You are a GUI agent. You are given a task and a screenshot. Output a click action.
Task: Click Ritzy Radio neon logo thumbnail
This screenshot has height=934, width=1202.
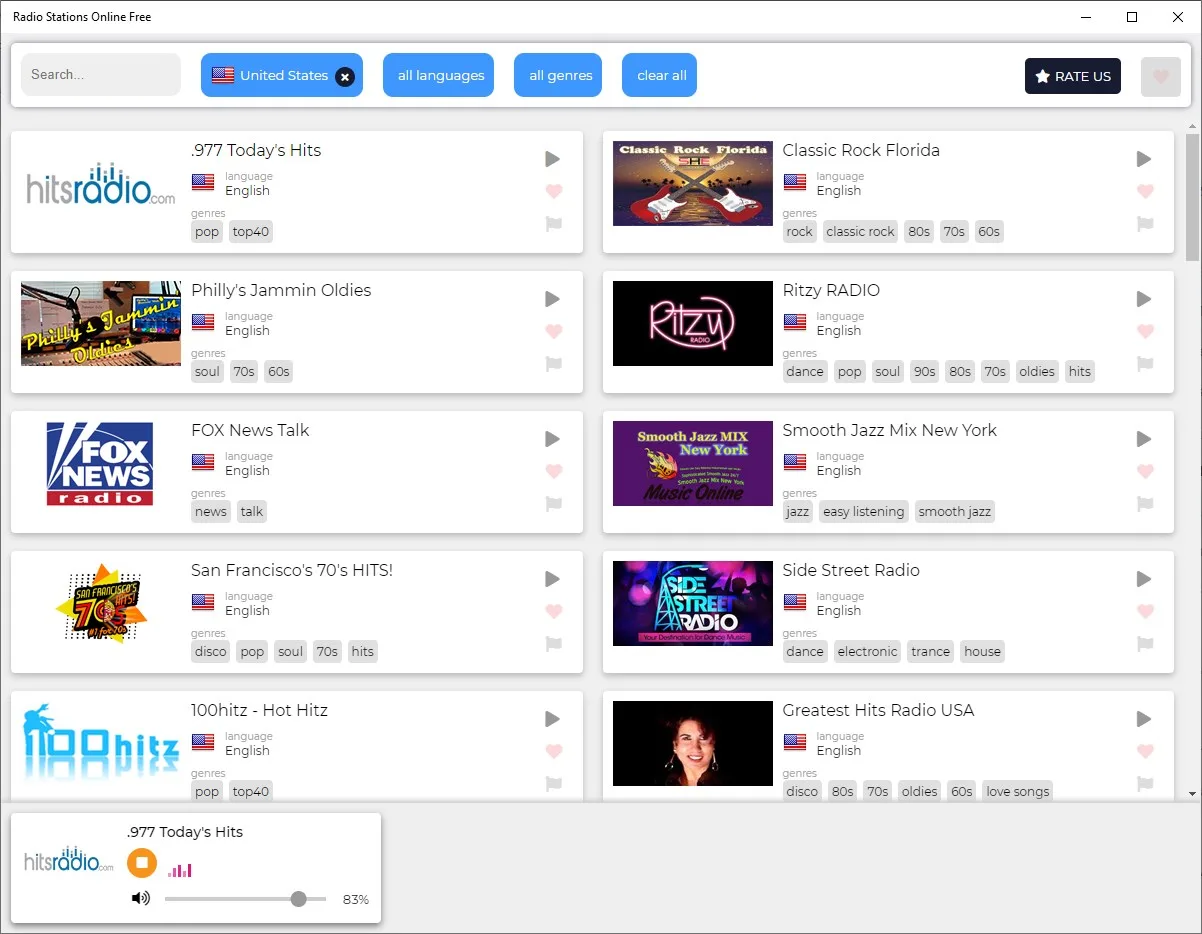(x=693, y=323)
